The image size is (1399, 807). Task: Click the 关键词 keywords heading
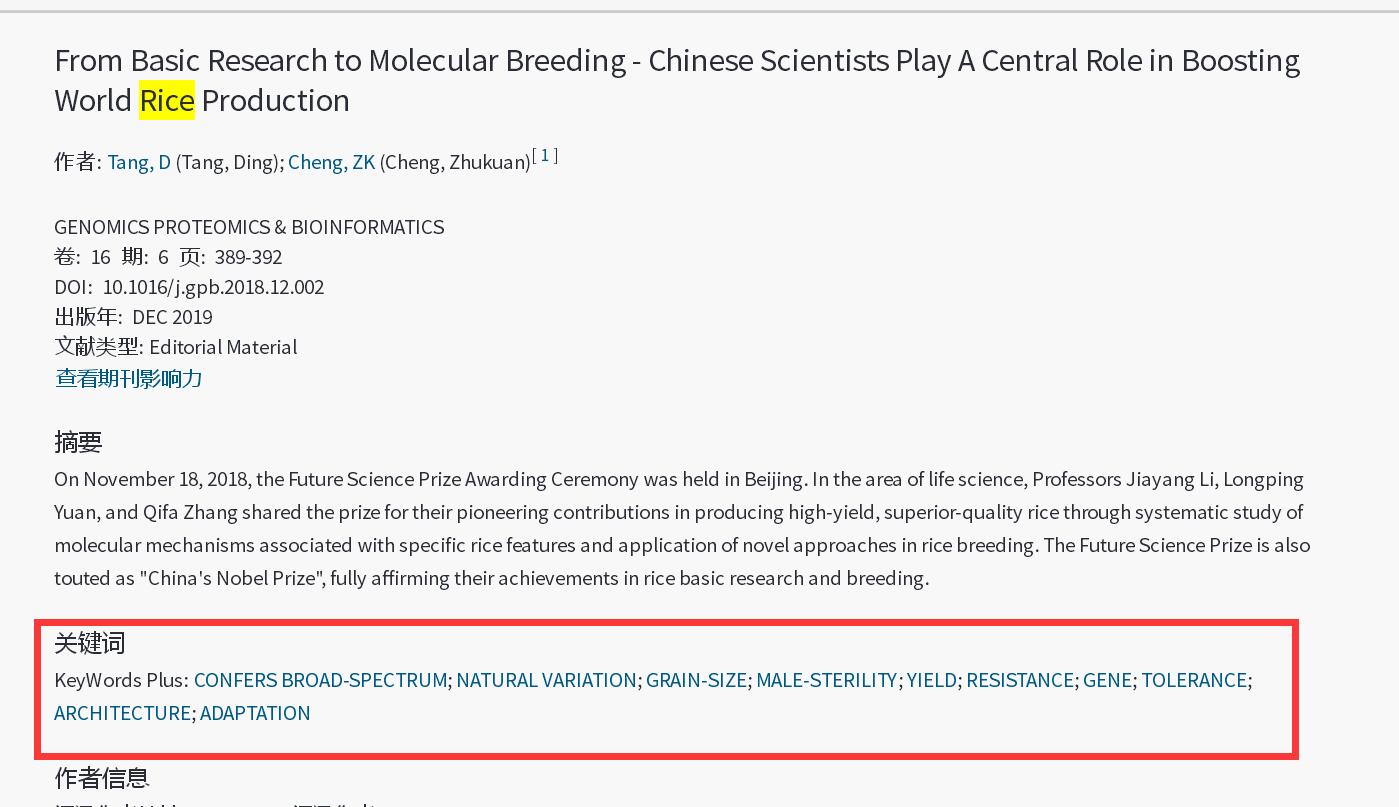pyautogui.click(x=90, y=643)
